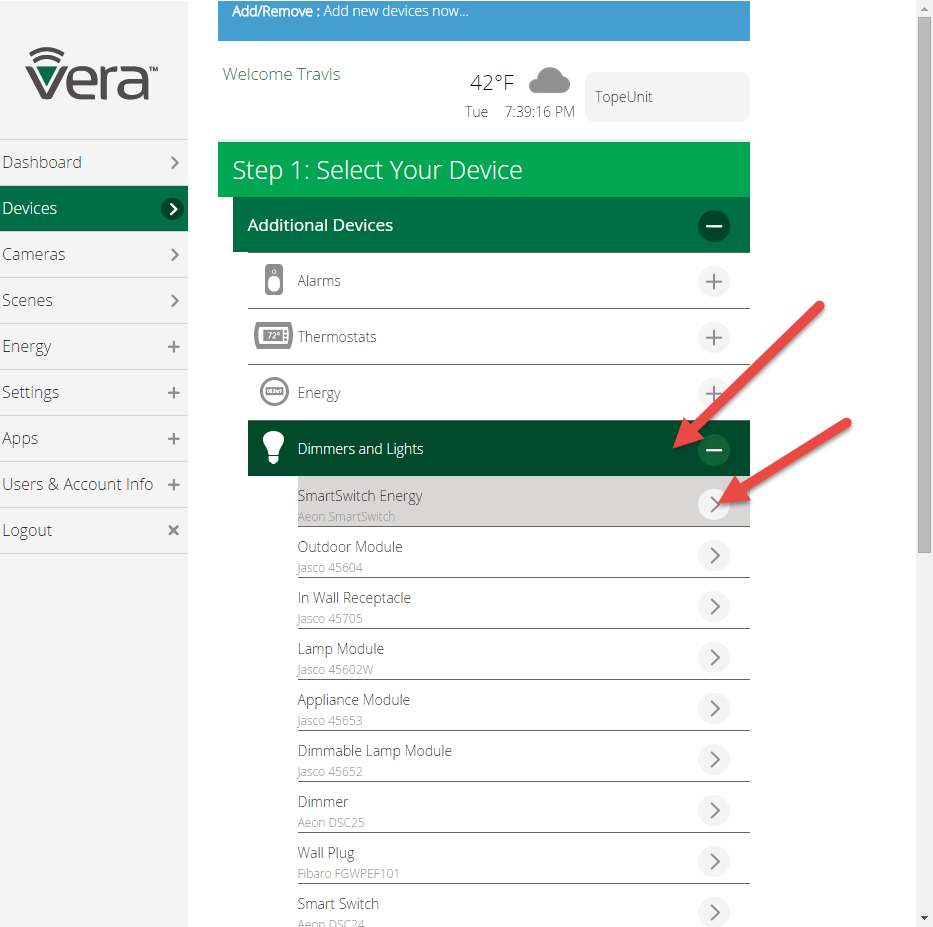Click the Logout X icon
933x927 pixels.
pos(173,530)
